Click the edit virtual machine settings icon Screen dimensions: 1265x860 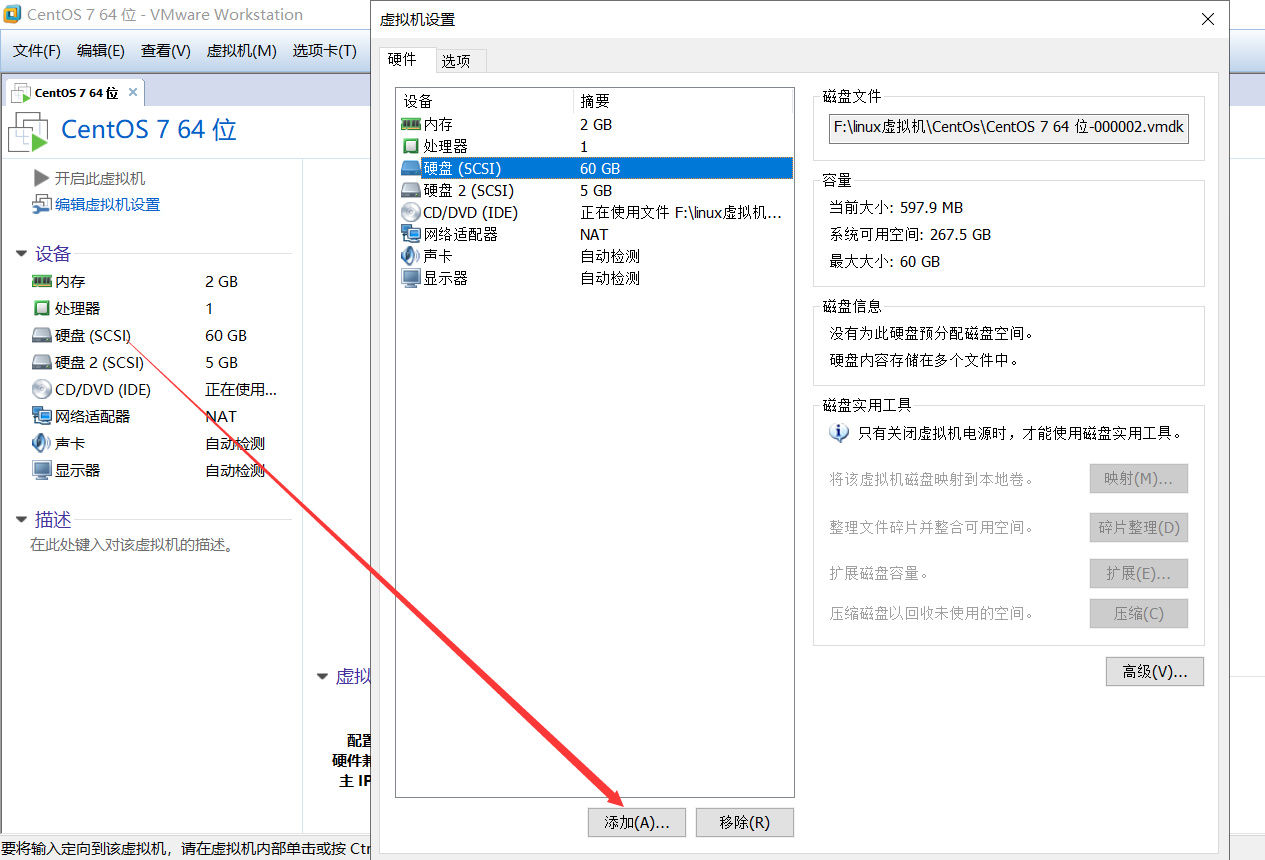(41, 205)
